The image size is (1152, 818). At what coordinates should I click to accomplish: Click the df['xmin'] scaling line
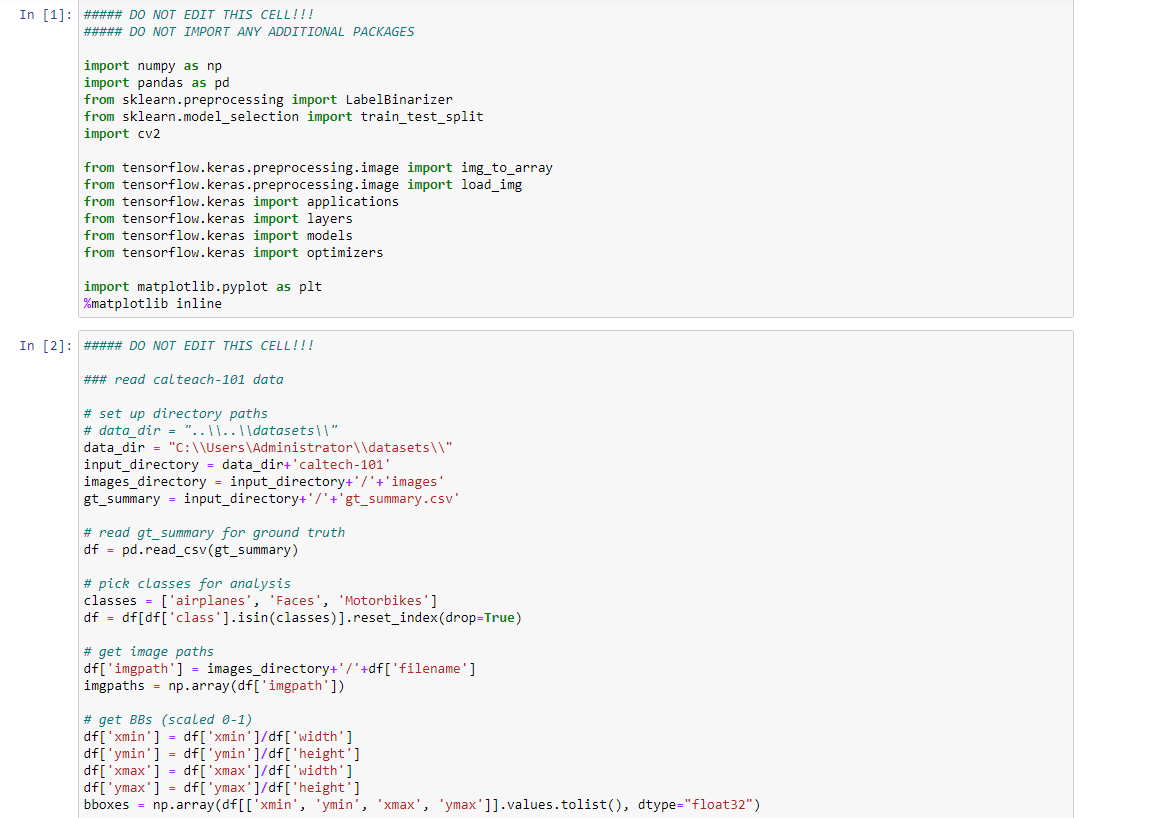218,736
